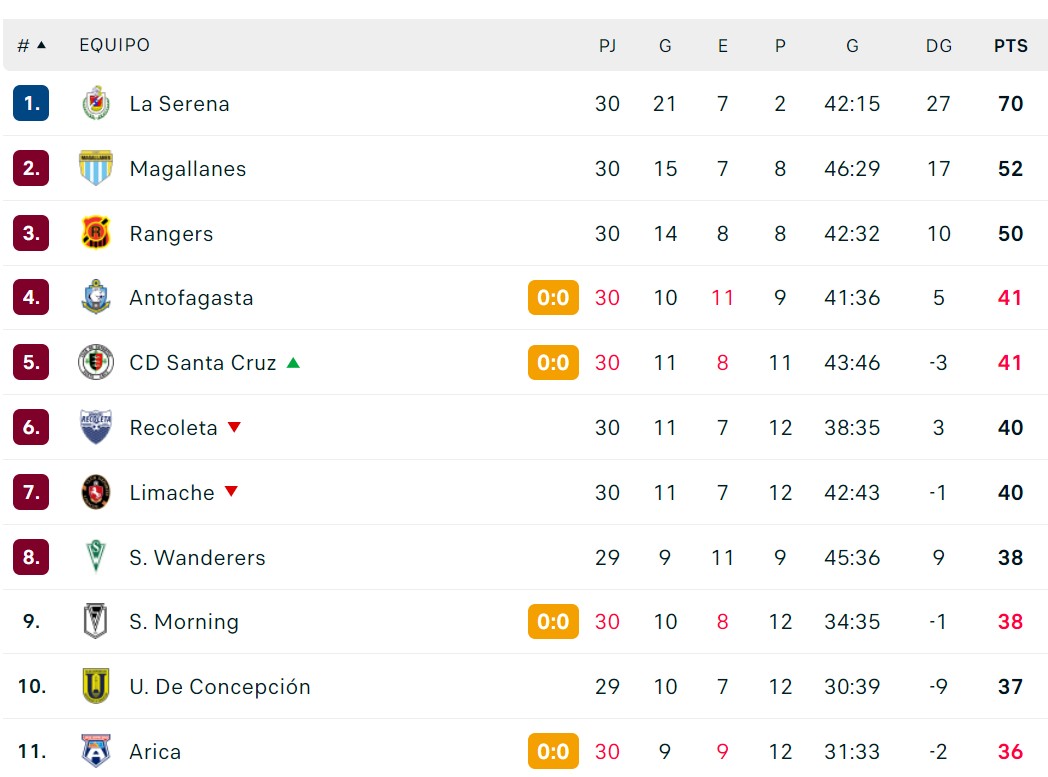Click the La Serena team crest

pos(96,104)
